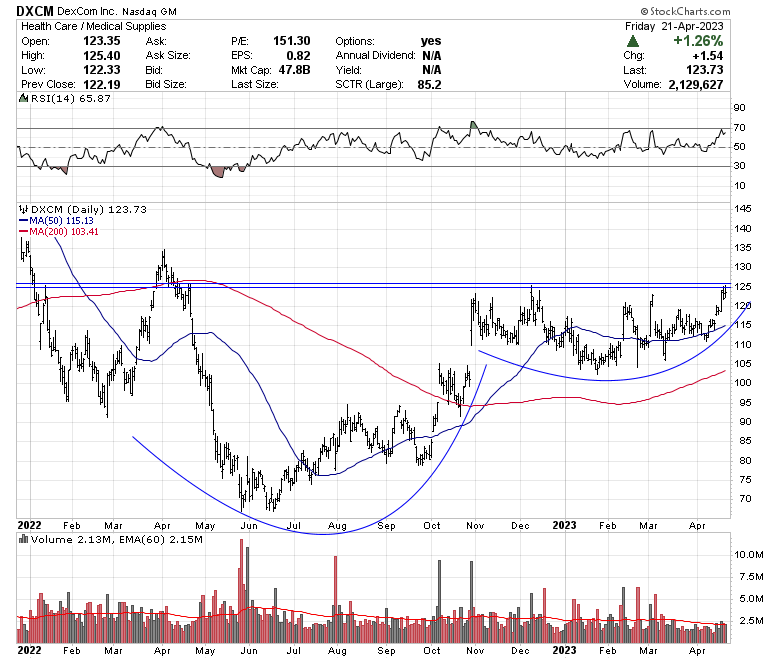Click the RSI(14) indicator icon
Image resolution: width=780 pixels, height=659 pixels.
23,98
